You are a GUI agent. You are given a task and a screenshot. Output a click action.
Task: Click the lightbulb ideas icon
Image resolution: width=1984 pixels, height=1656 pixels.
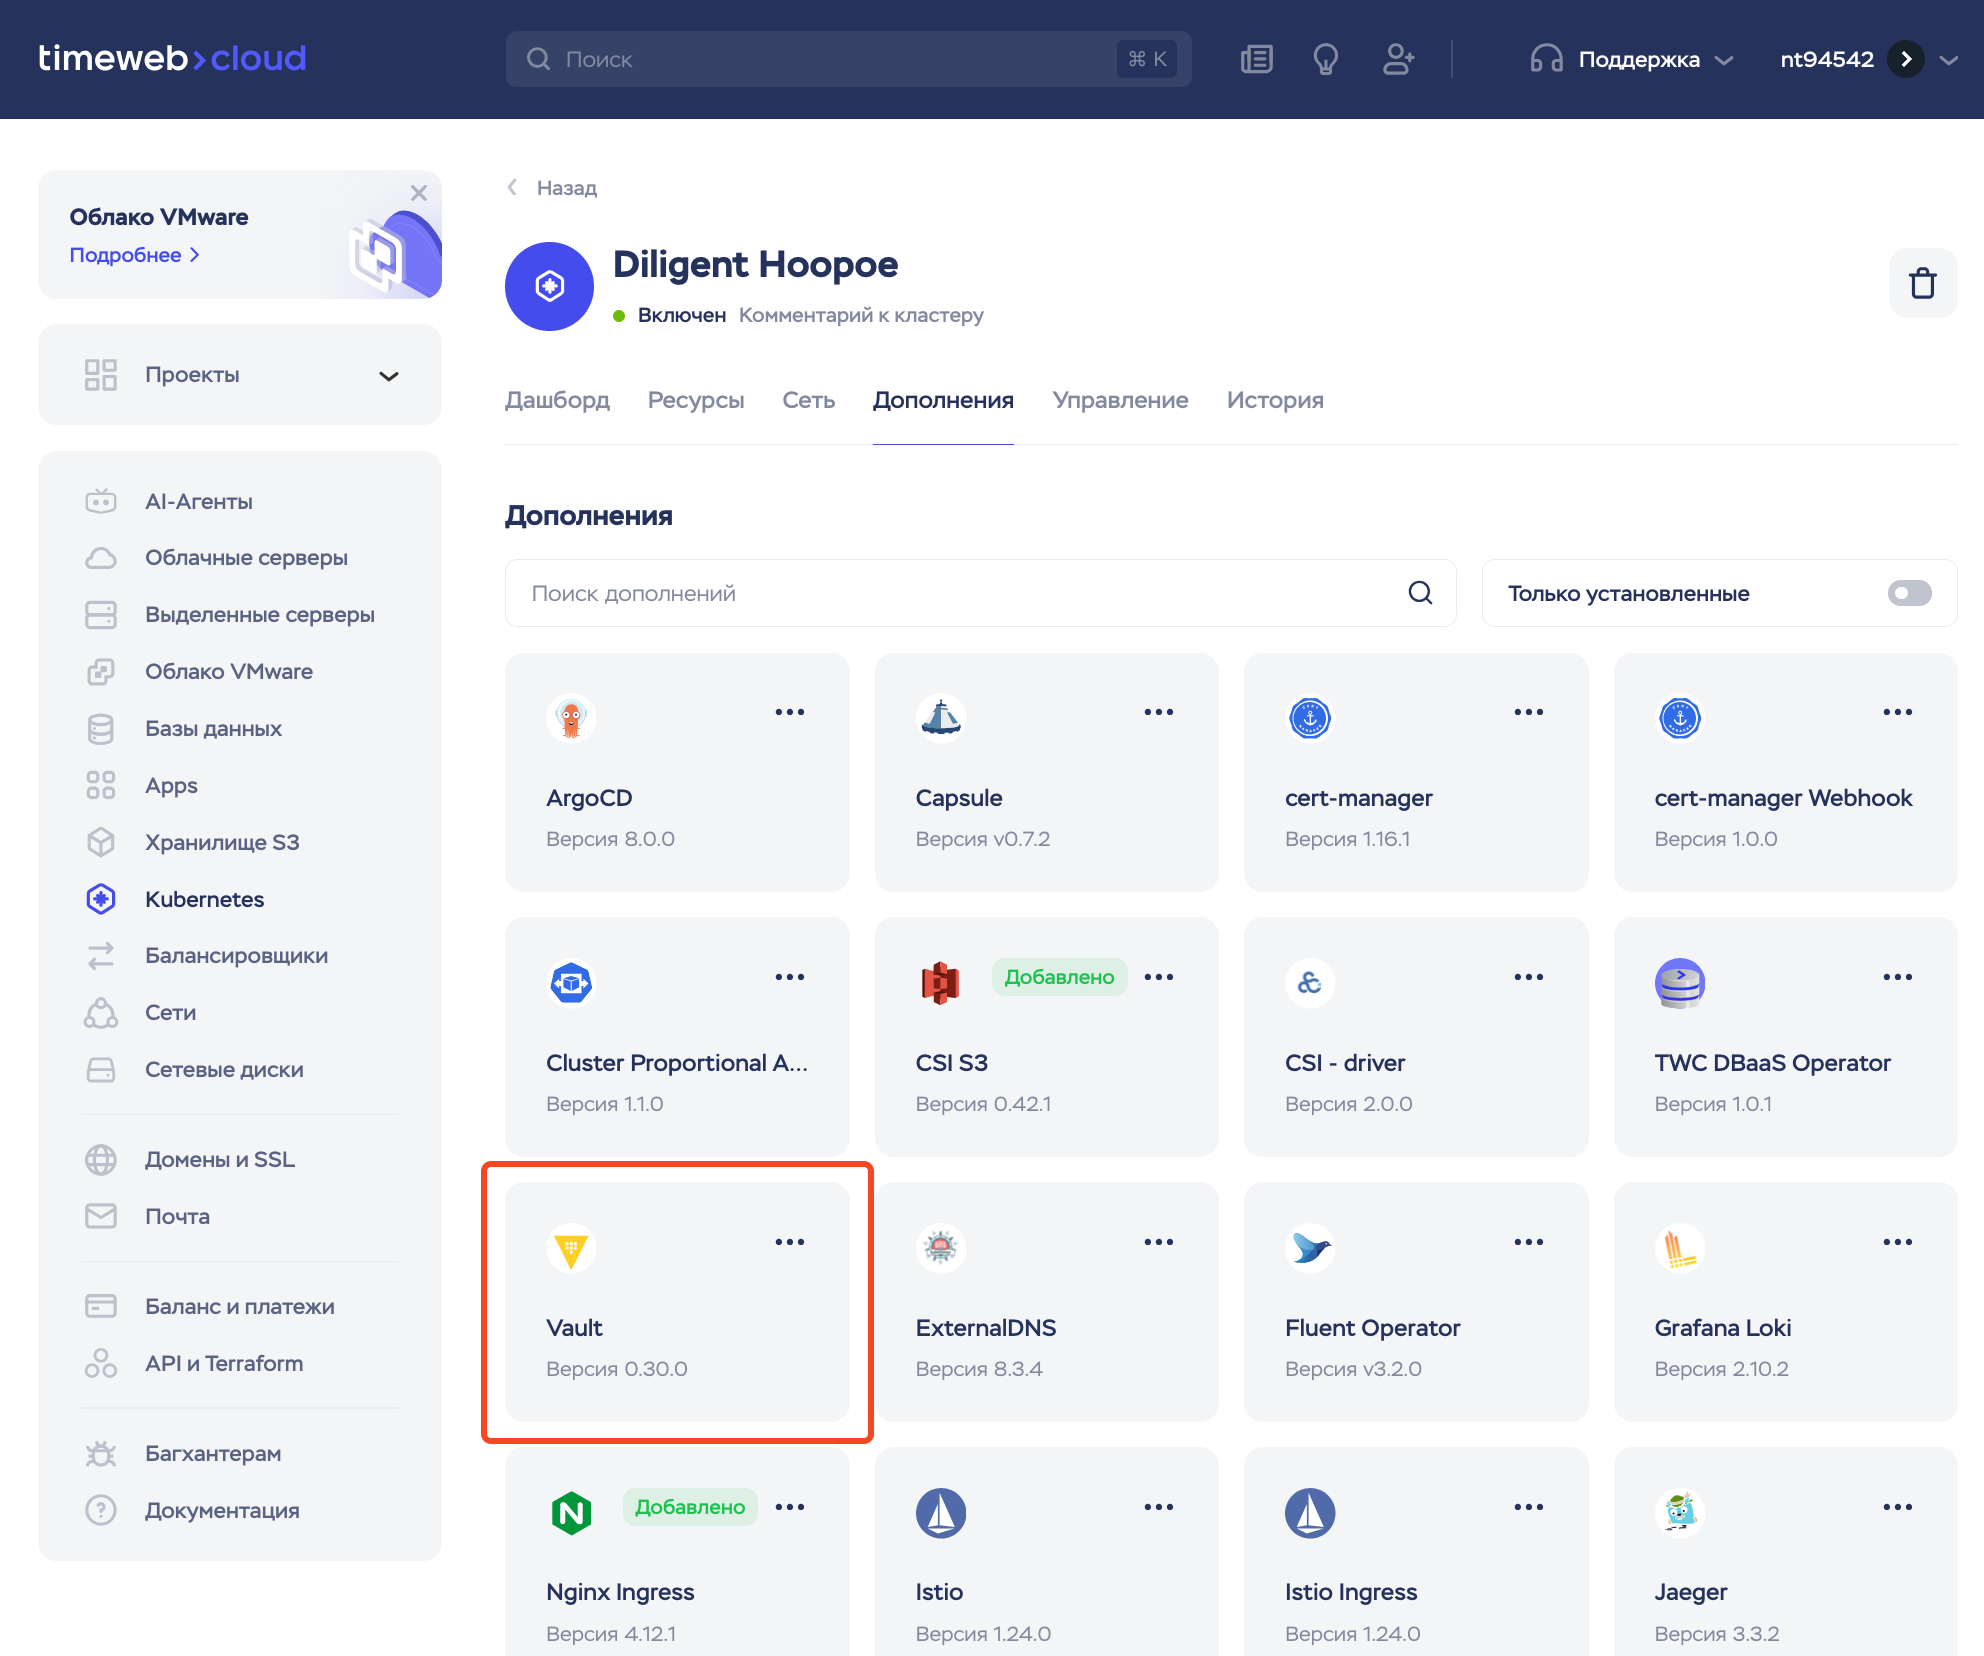1326,59
